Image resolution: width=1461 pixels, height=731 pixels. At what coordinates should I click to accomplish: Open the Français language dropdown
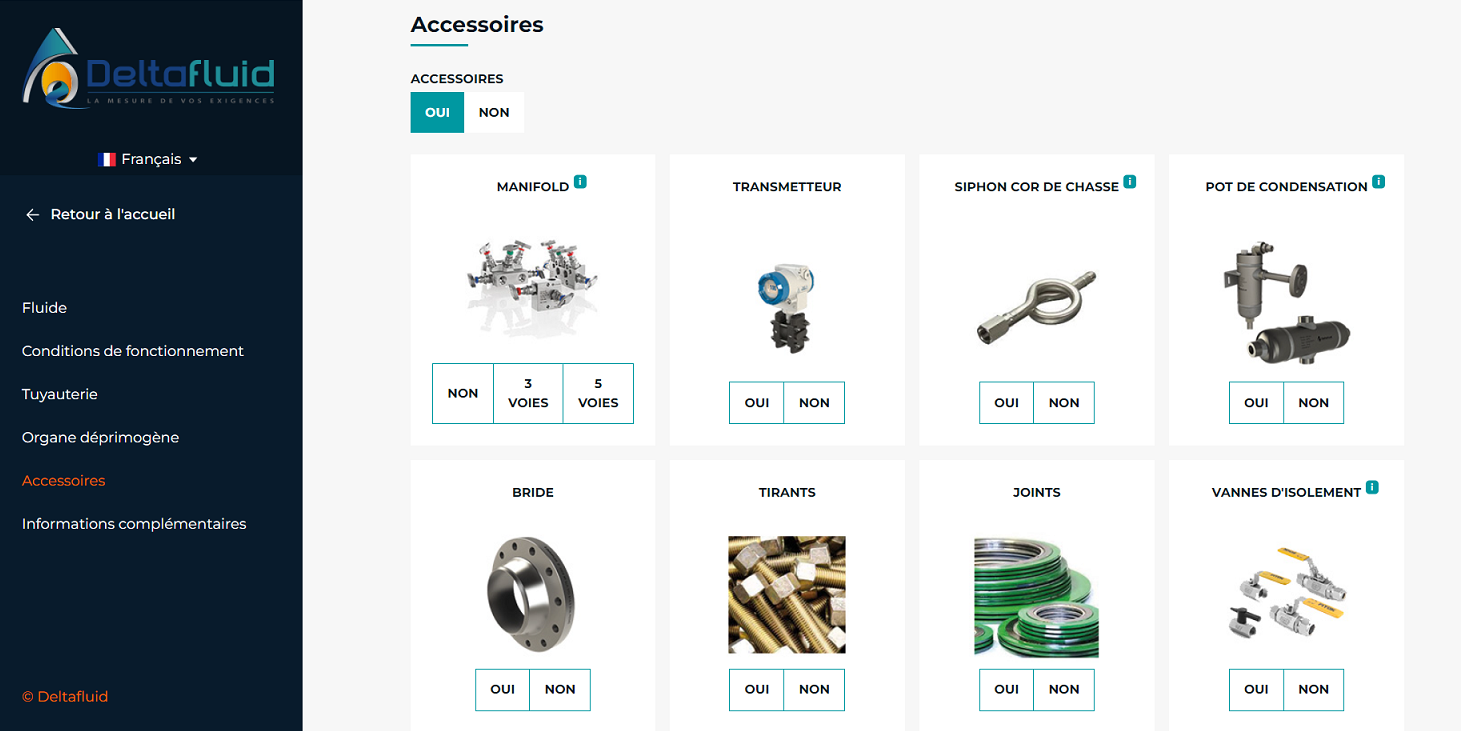148,160
